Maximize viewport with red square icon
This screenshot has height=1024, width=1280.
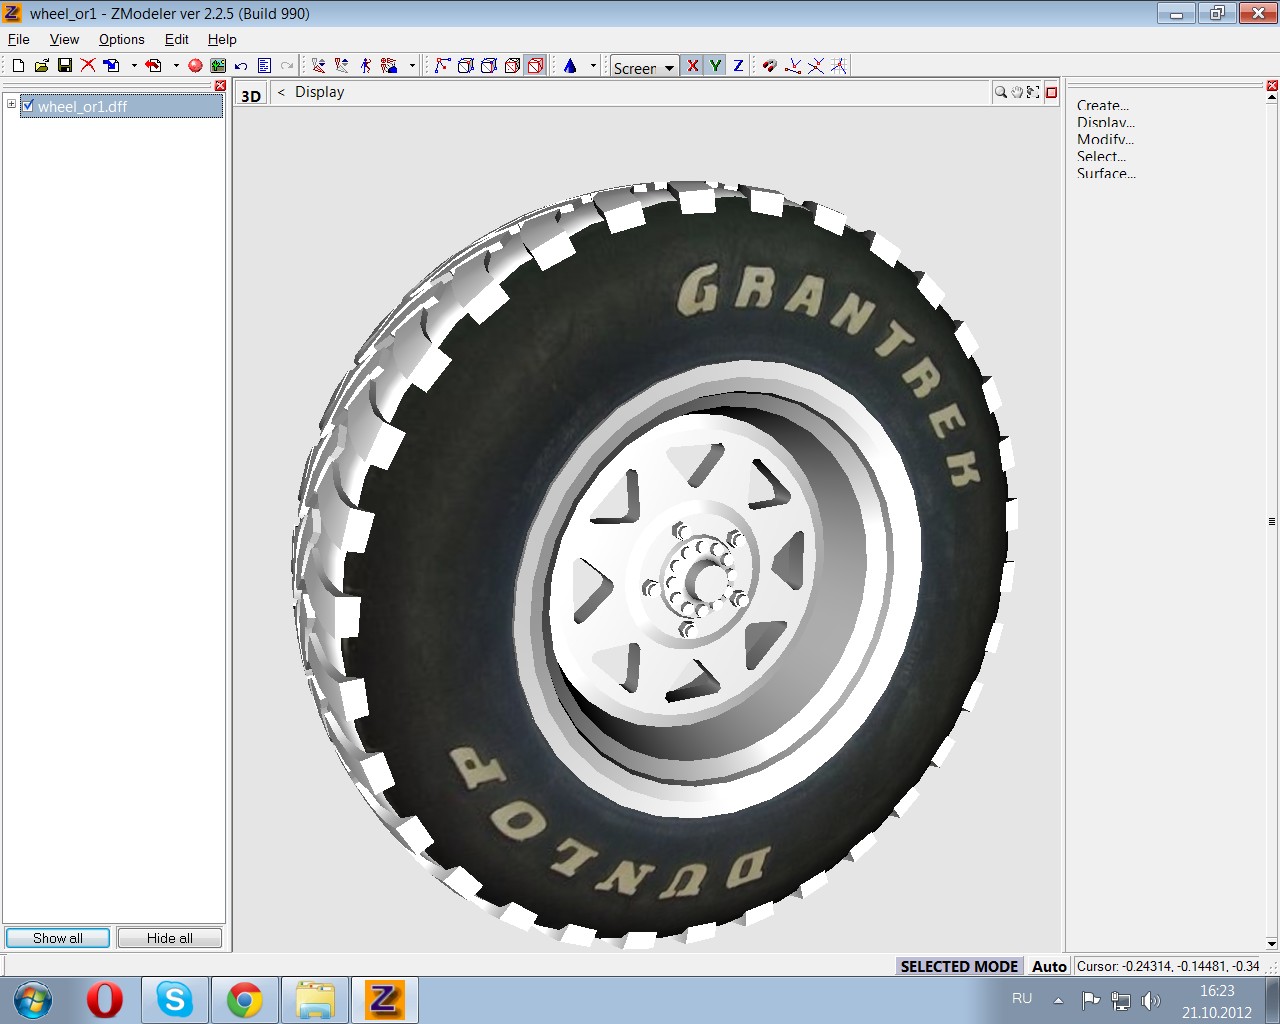(x=1051, y=92)
